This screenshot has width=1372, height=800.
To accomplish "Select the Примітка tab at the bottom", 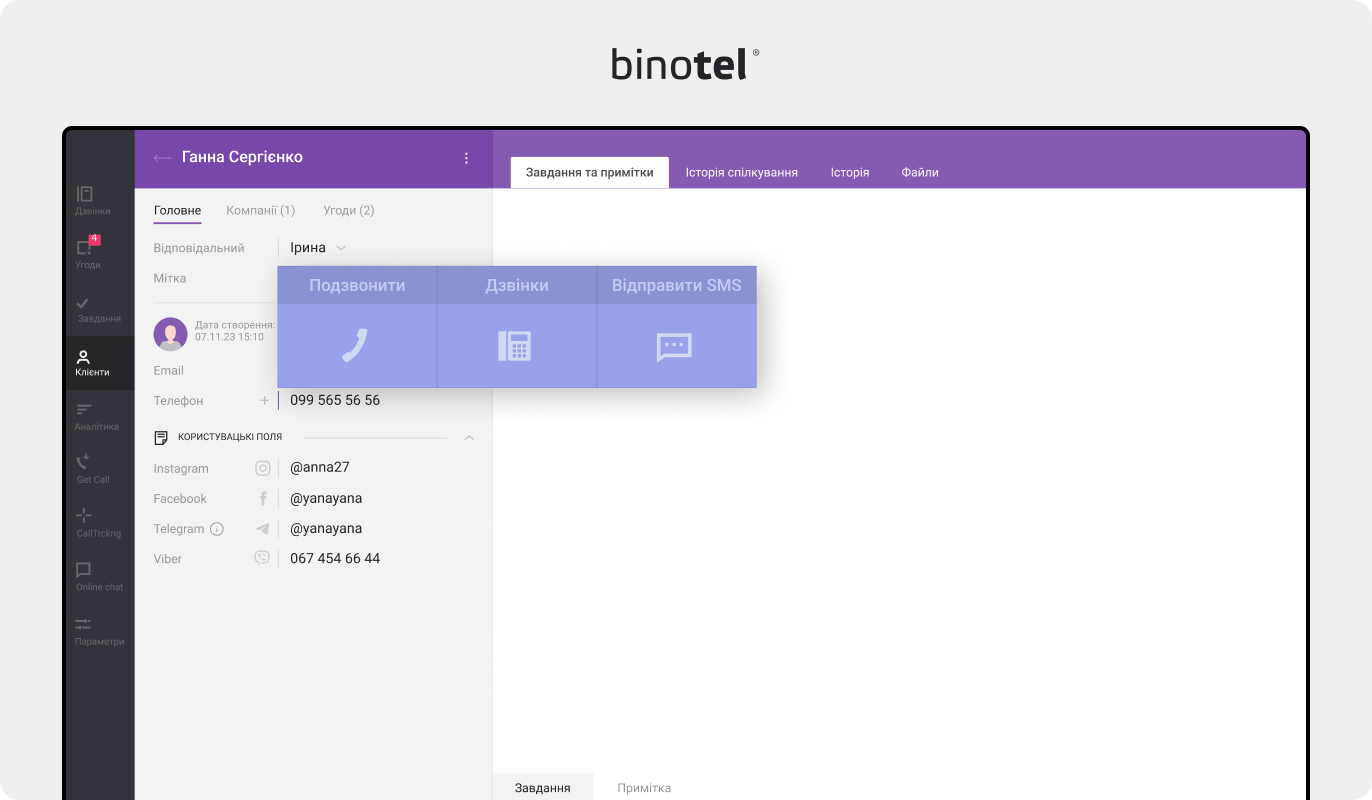I will (644, 787).
